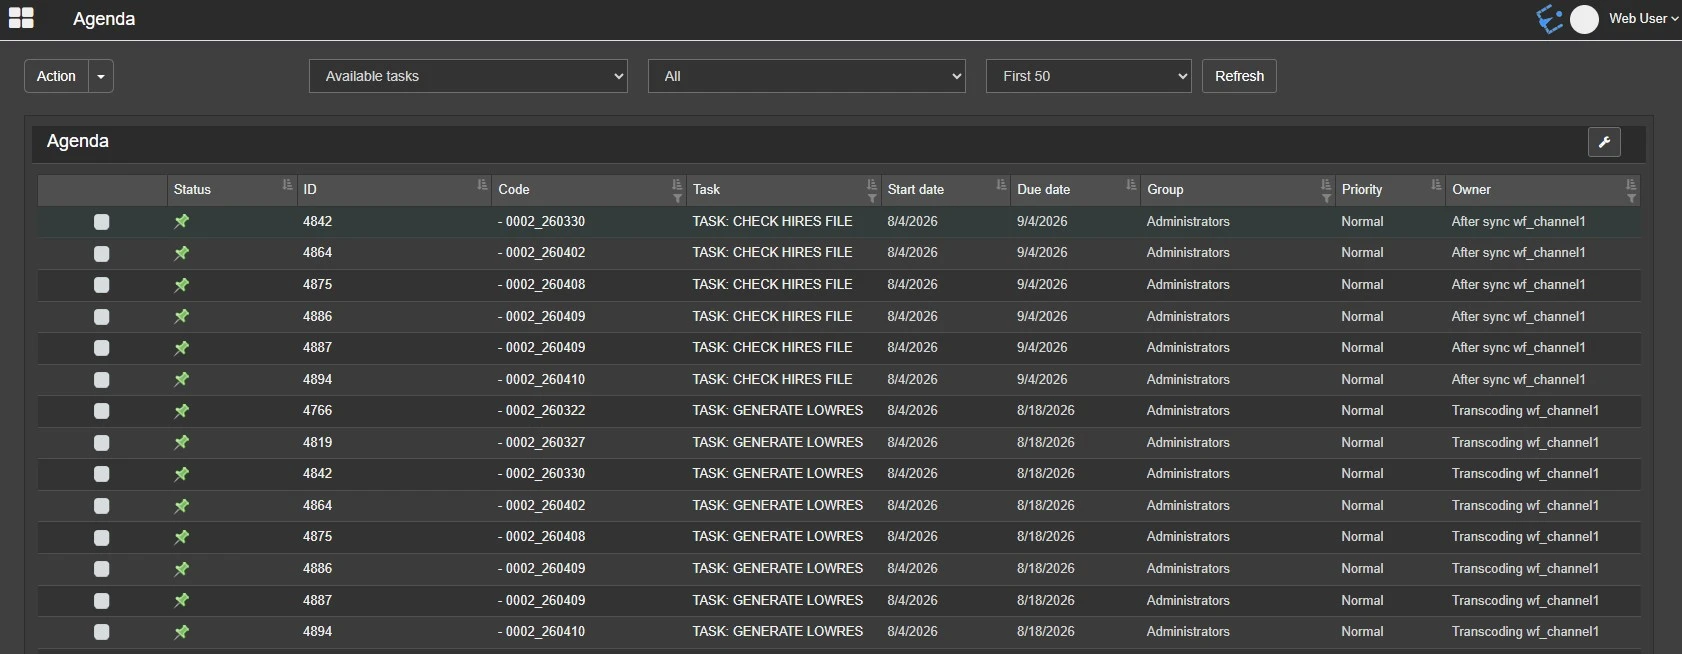
Task: Click pin icon for ID 4887 CHECK HIRES FILE row
Action: [181, 348]
